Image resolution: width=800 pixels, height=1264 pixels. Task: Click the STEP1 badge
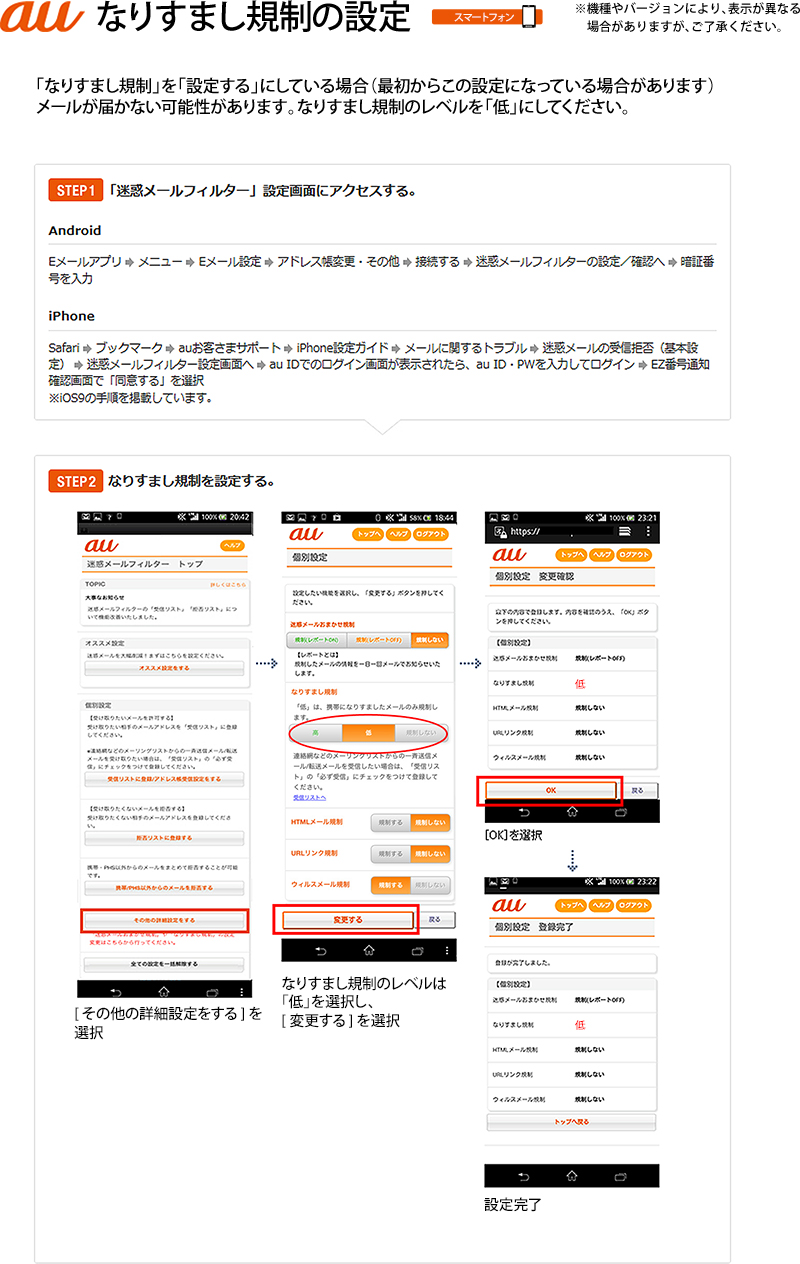(75, 189)
